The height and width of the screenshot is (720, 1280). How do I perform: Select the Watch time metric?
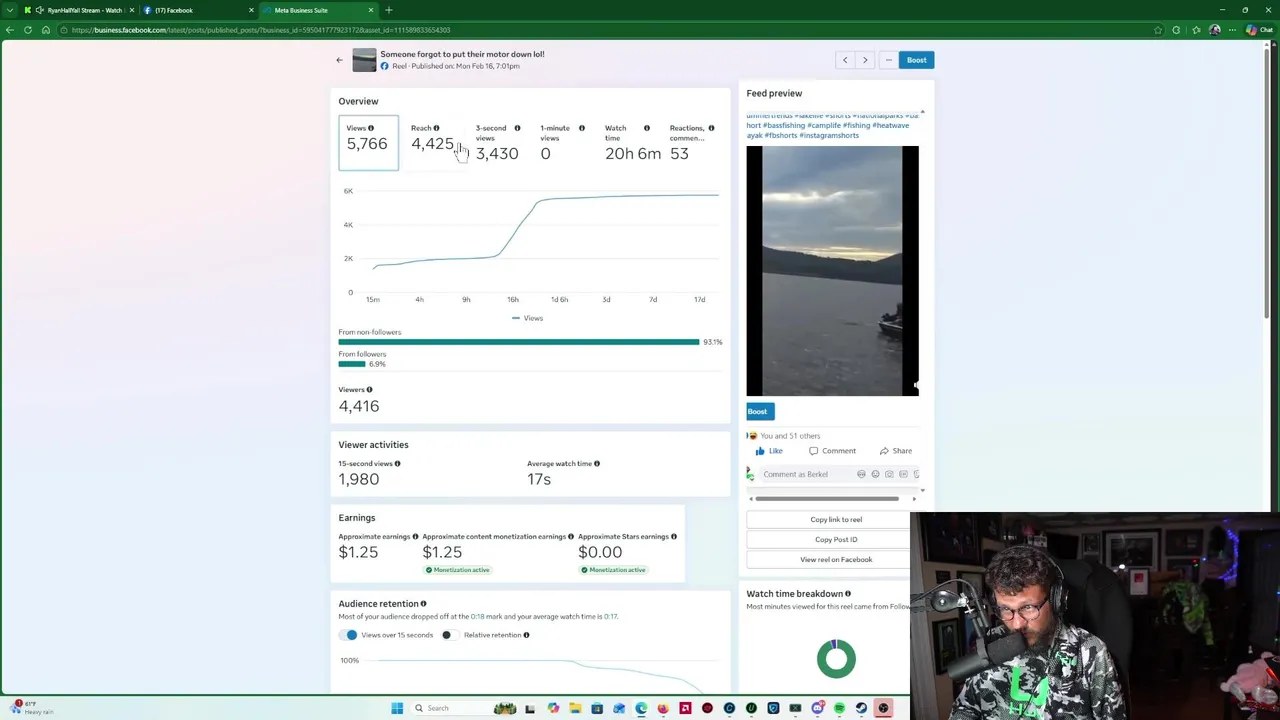(632, 143)
